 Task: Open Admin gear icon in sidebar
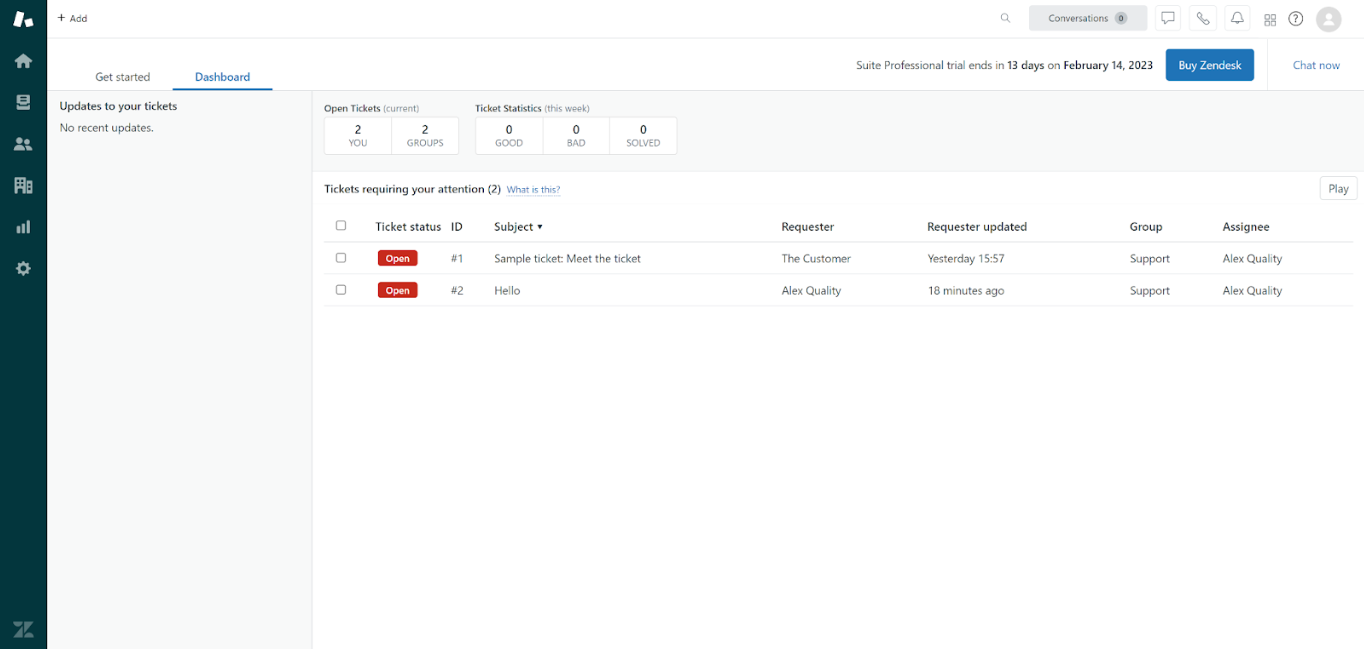[23, 268]
